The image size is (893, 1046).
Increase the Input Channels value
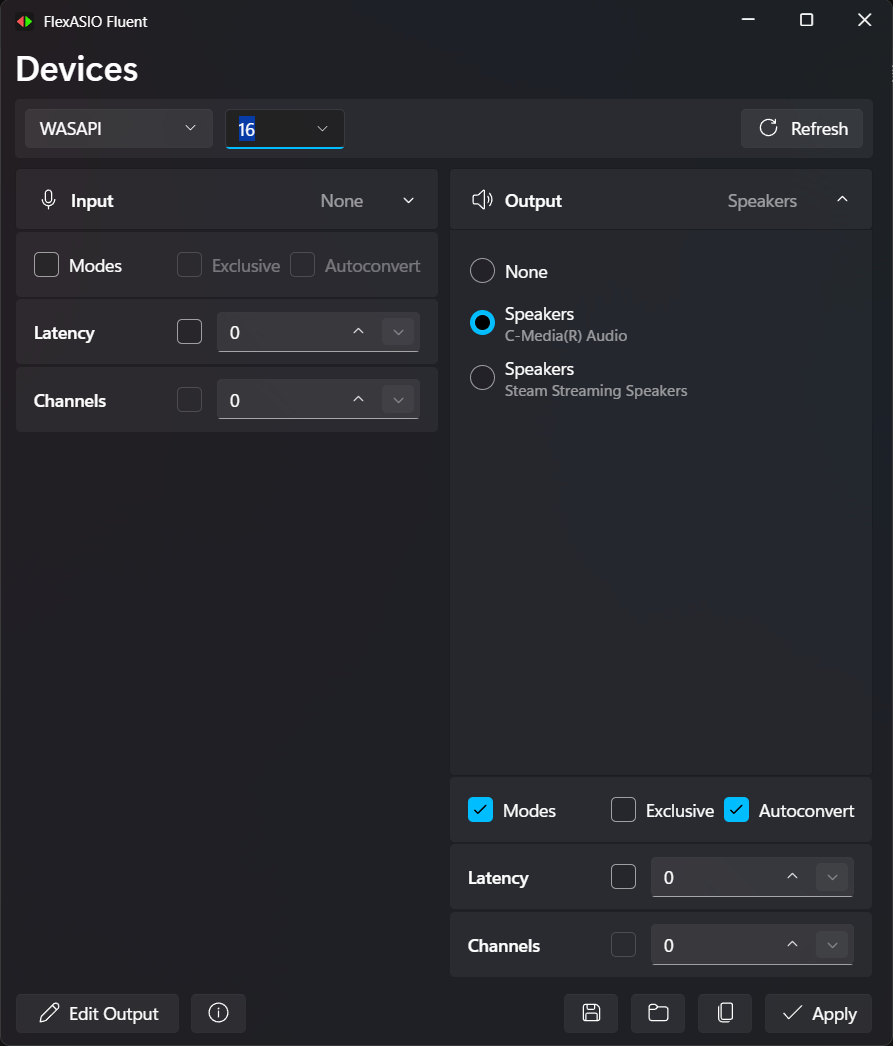point(358,400)
